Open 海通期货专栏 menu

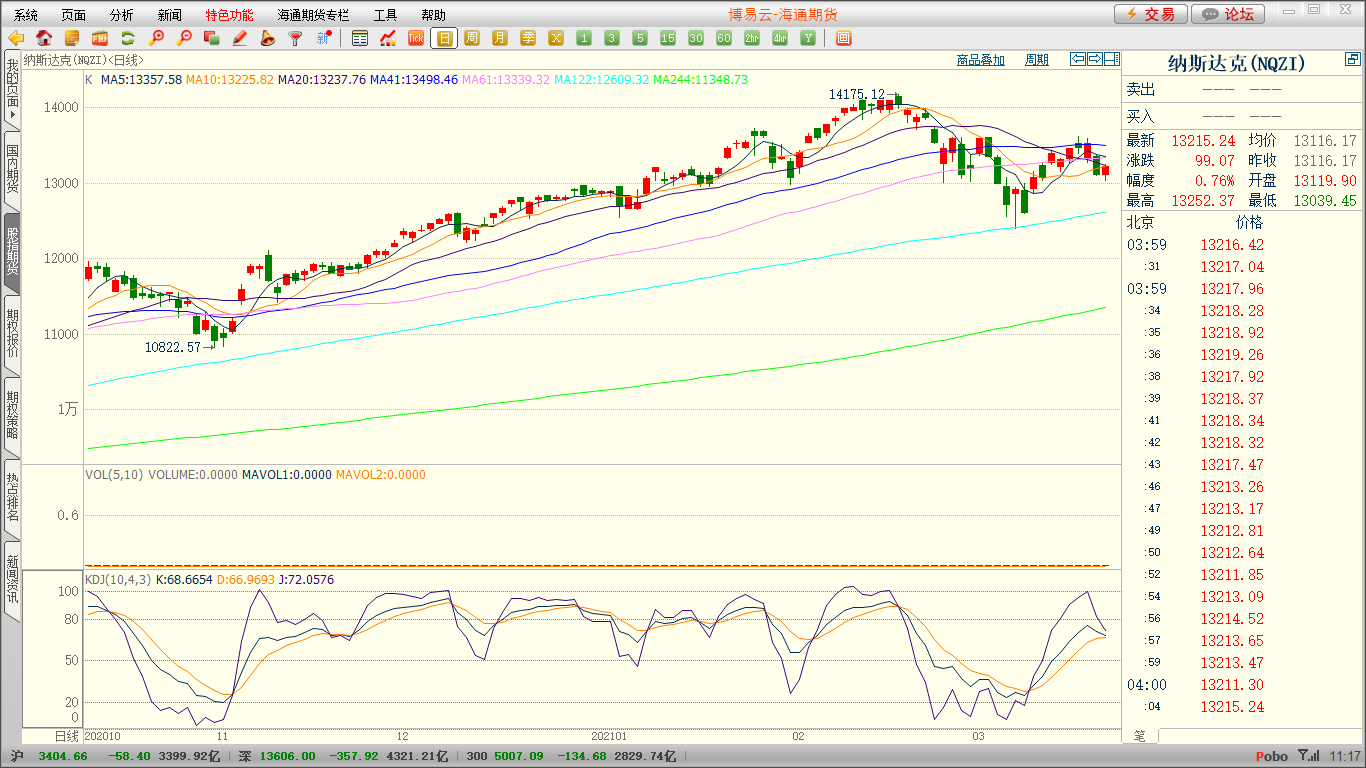coord(313,15)
